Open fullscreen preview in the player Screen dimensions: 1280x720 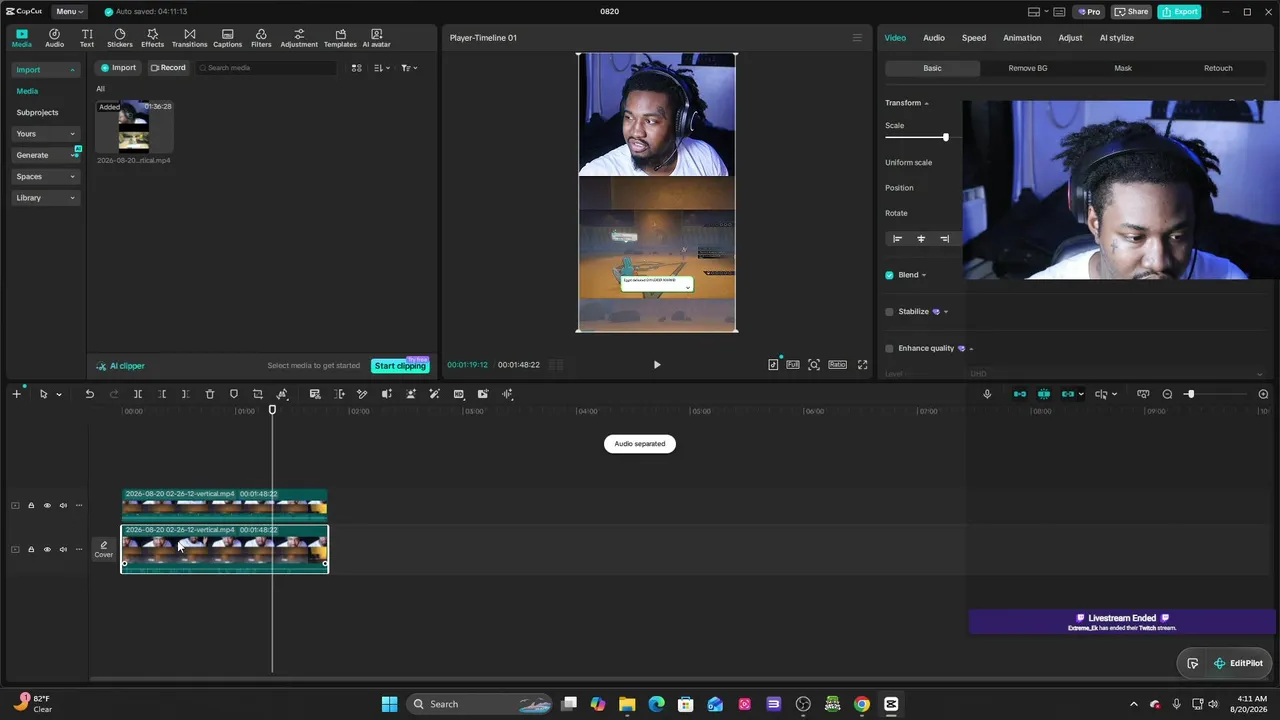[862, 365]
